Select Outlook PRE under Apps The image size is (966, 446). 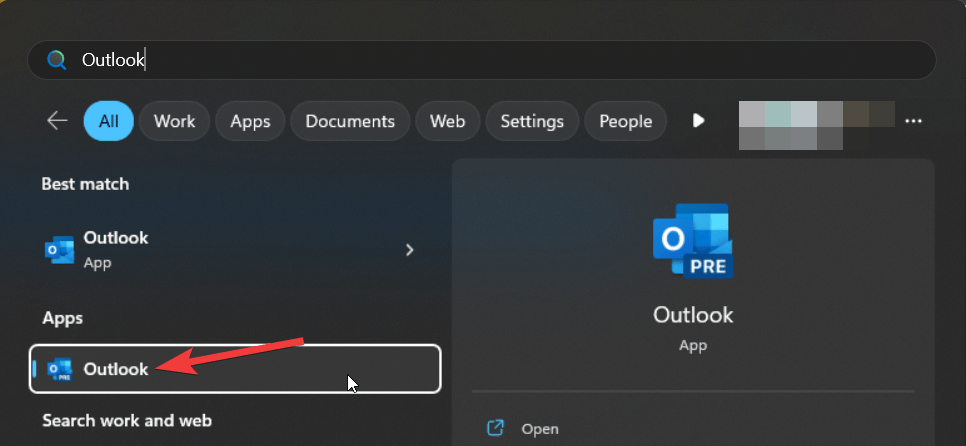click(235, 368)
